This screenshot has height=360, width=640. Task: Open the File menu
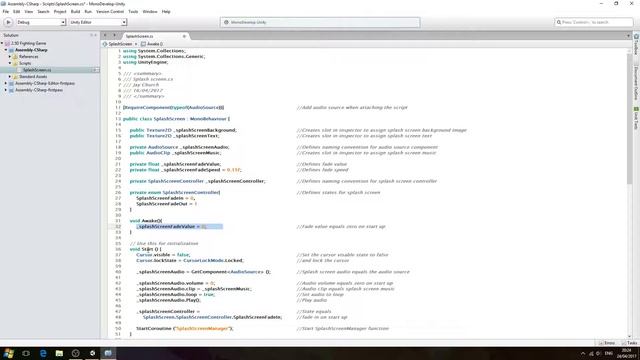tap(6, 12)
